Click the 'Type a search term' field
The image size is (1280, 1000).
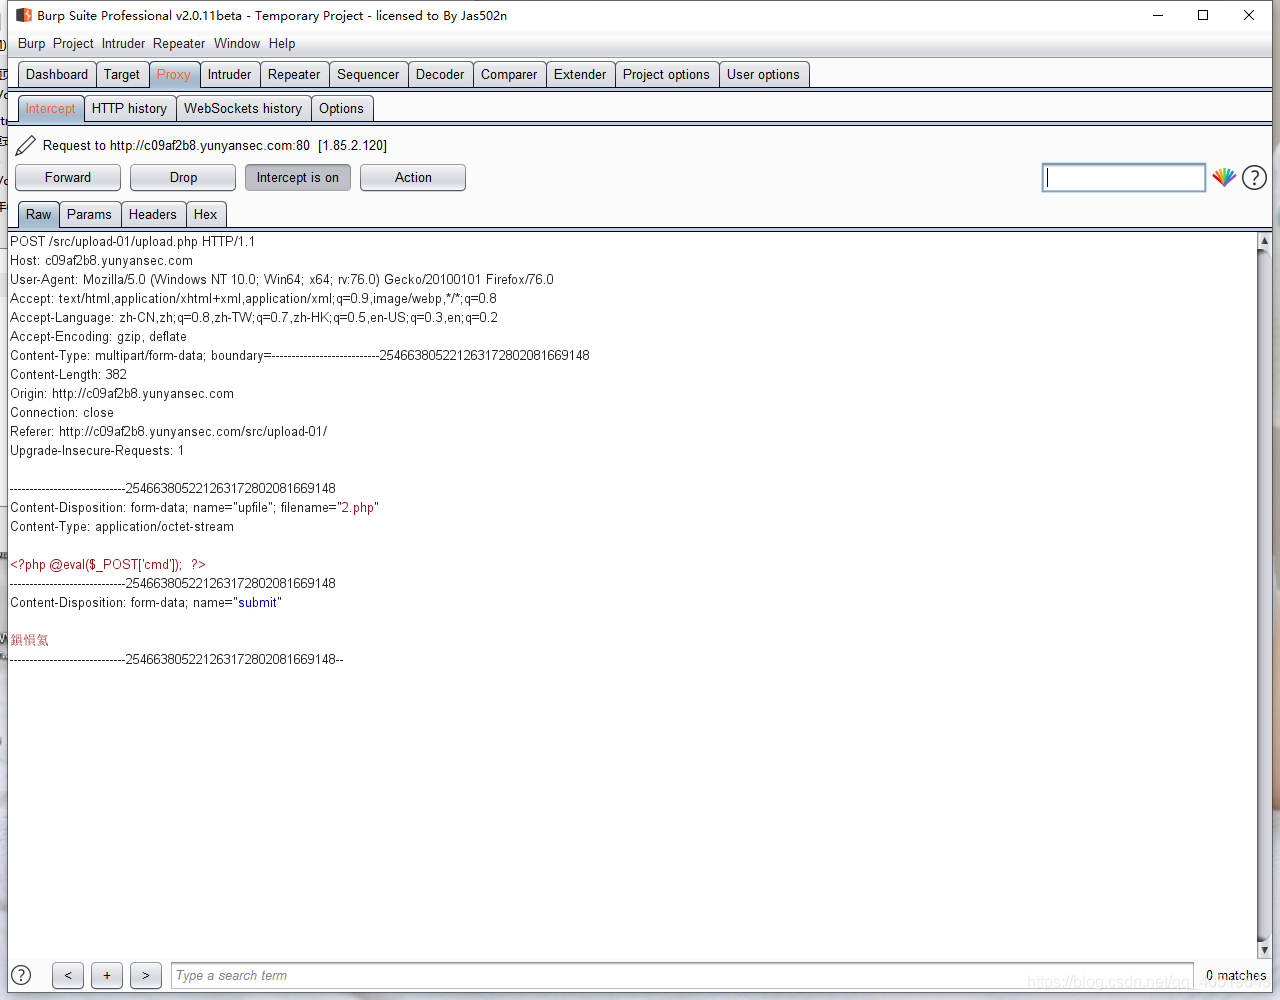click(682, 976)
